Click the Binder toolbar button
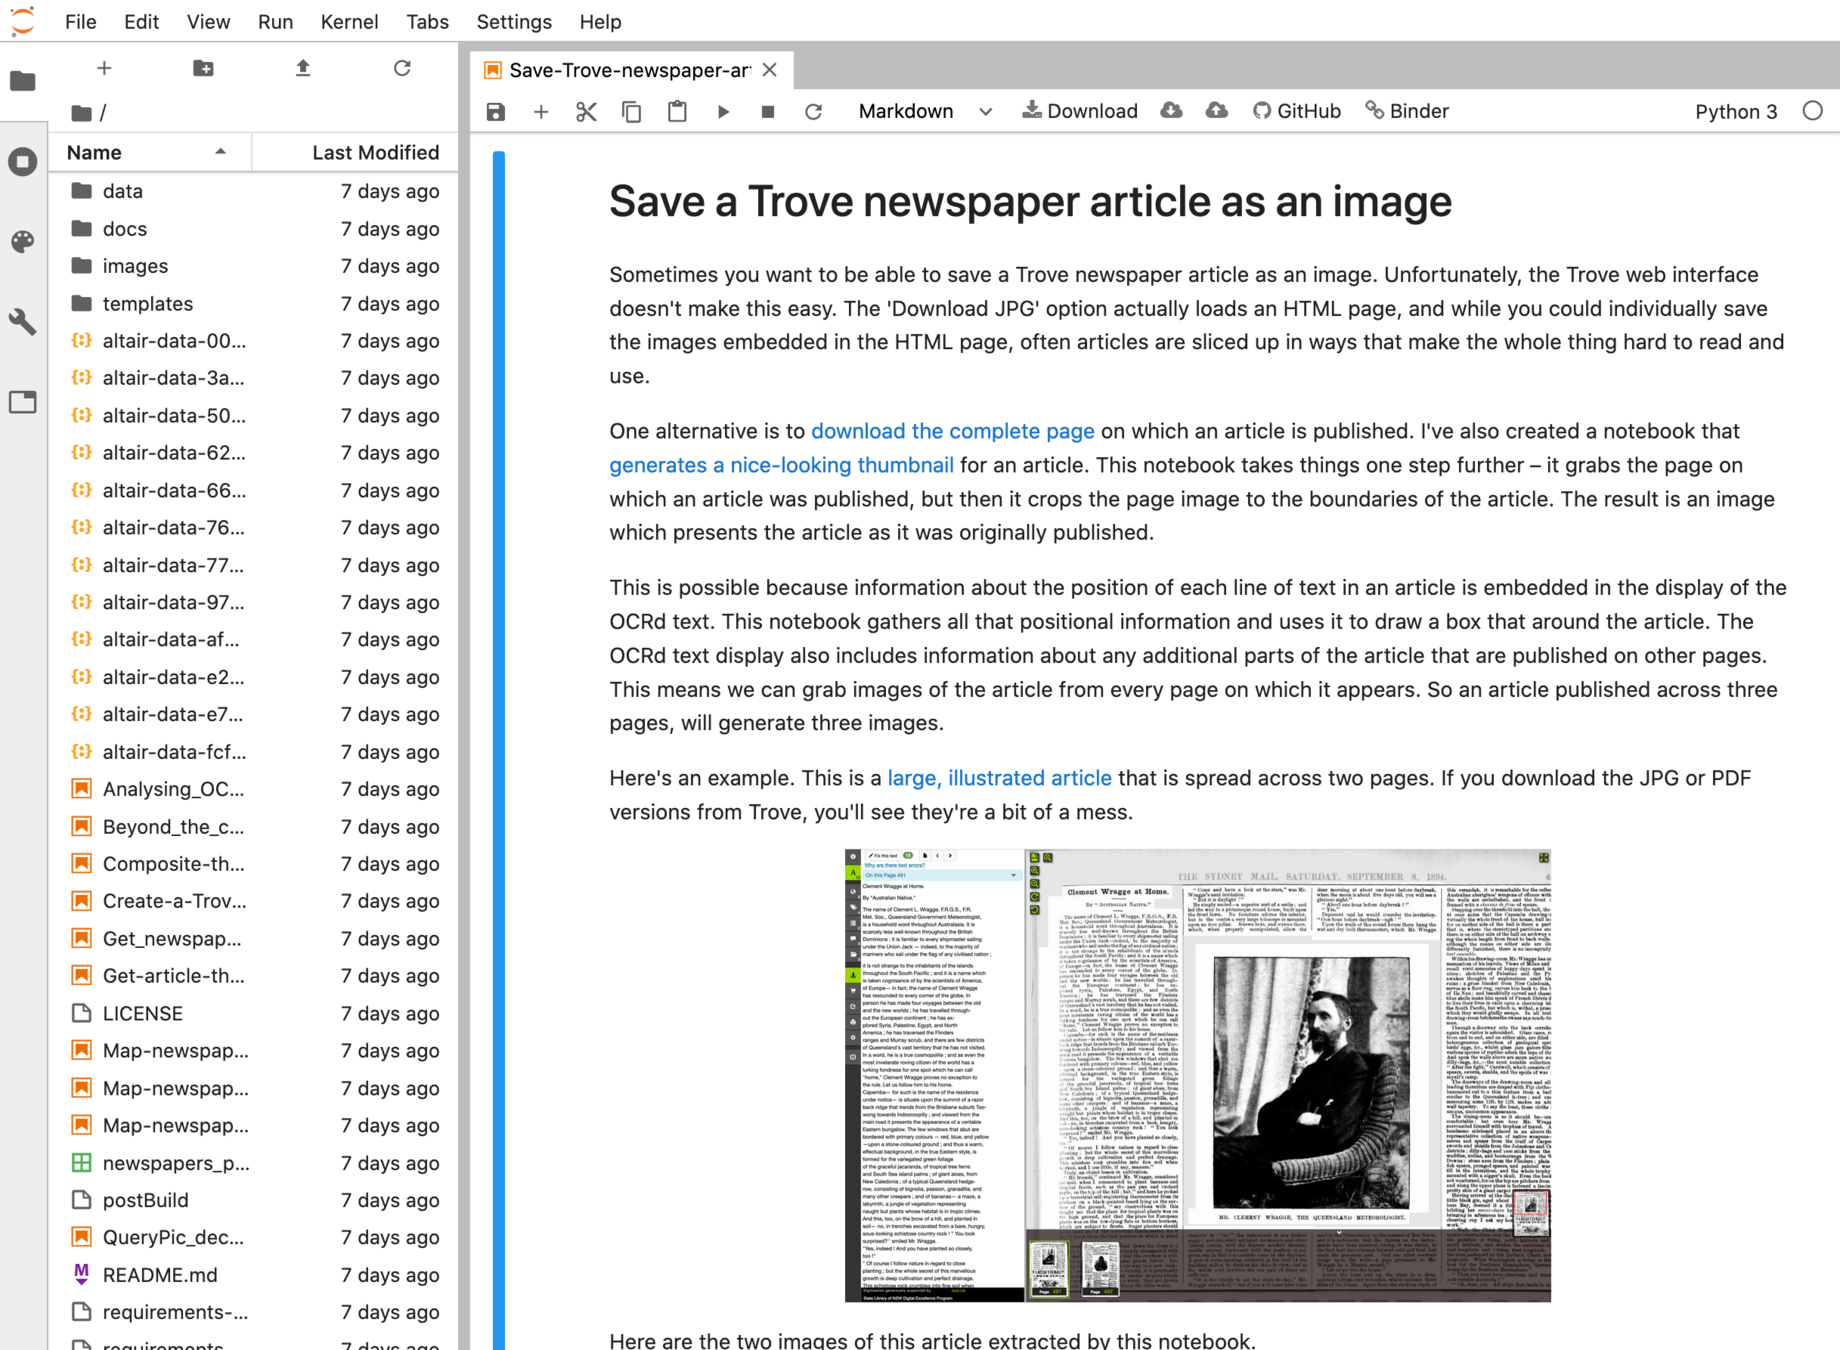 1407,111
